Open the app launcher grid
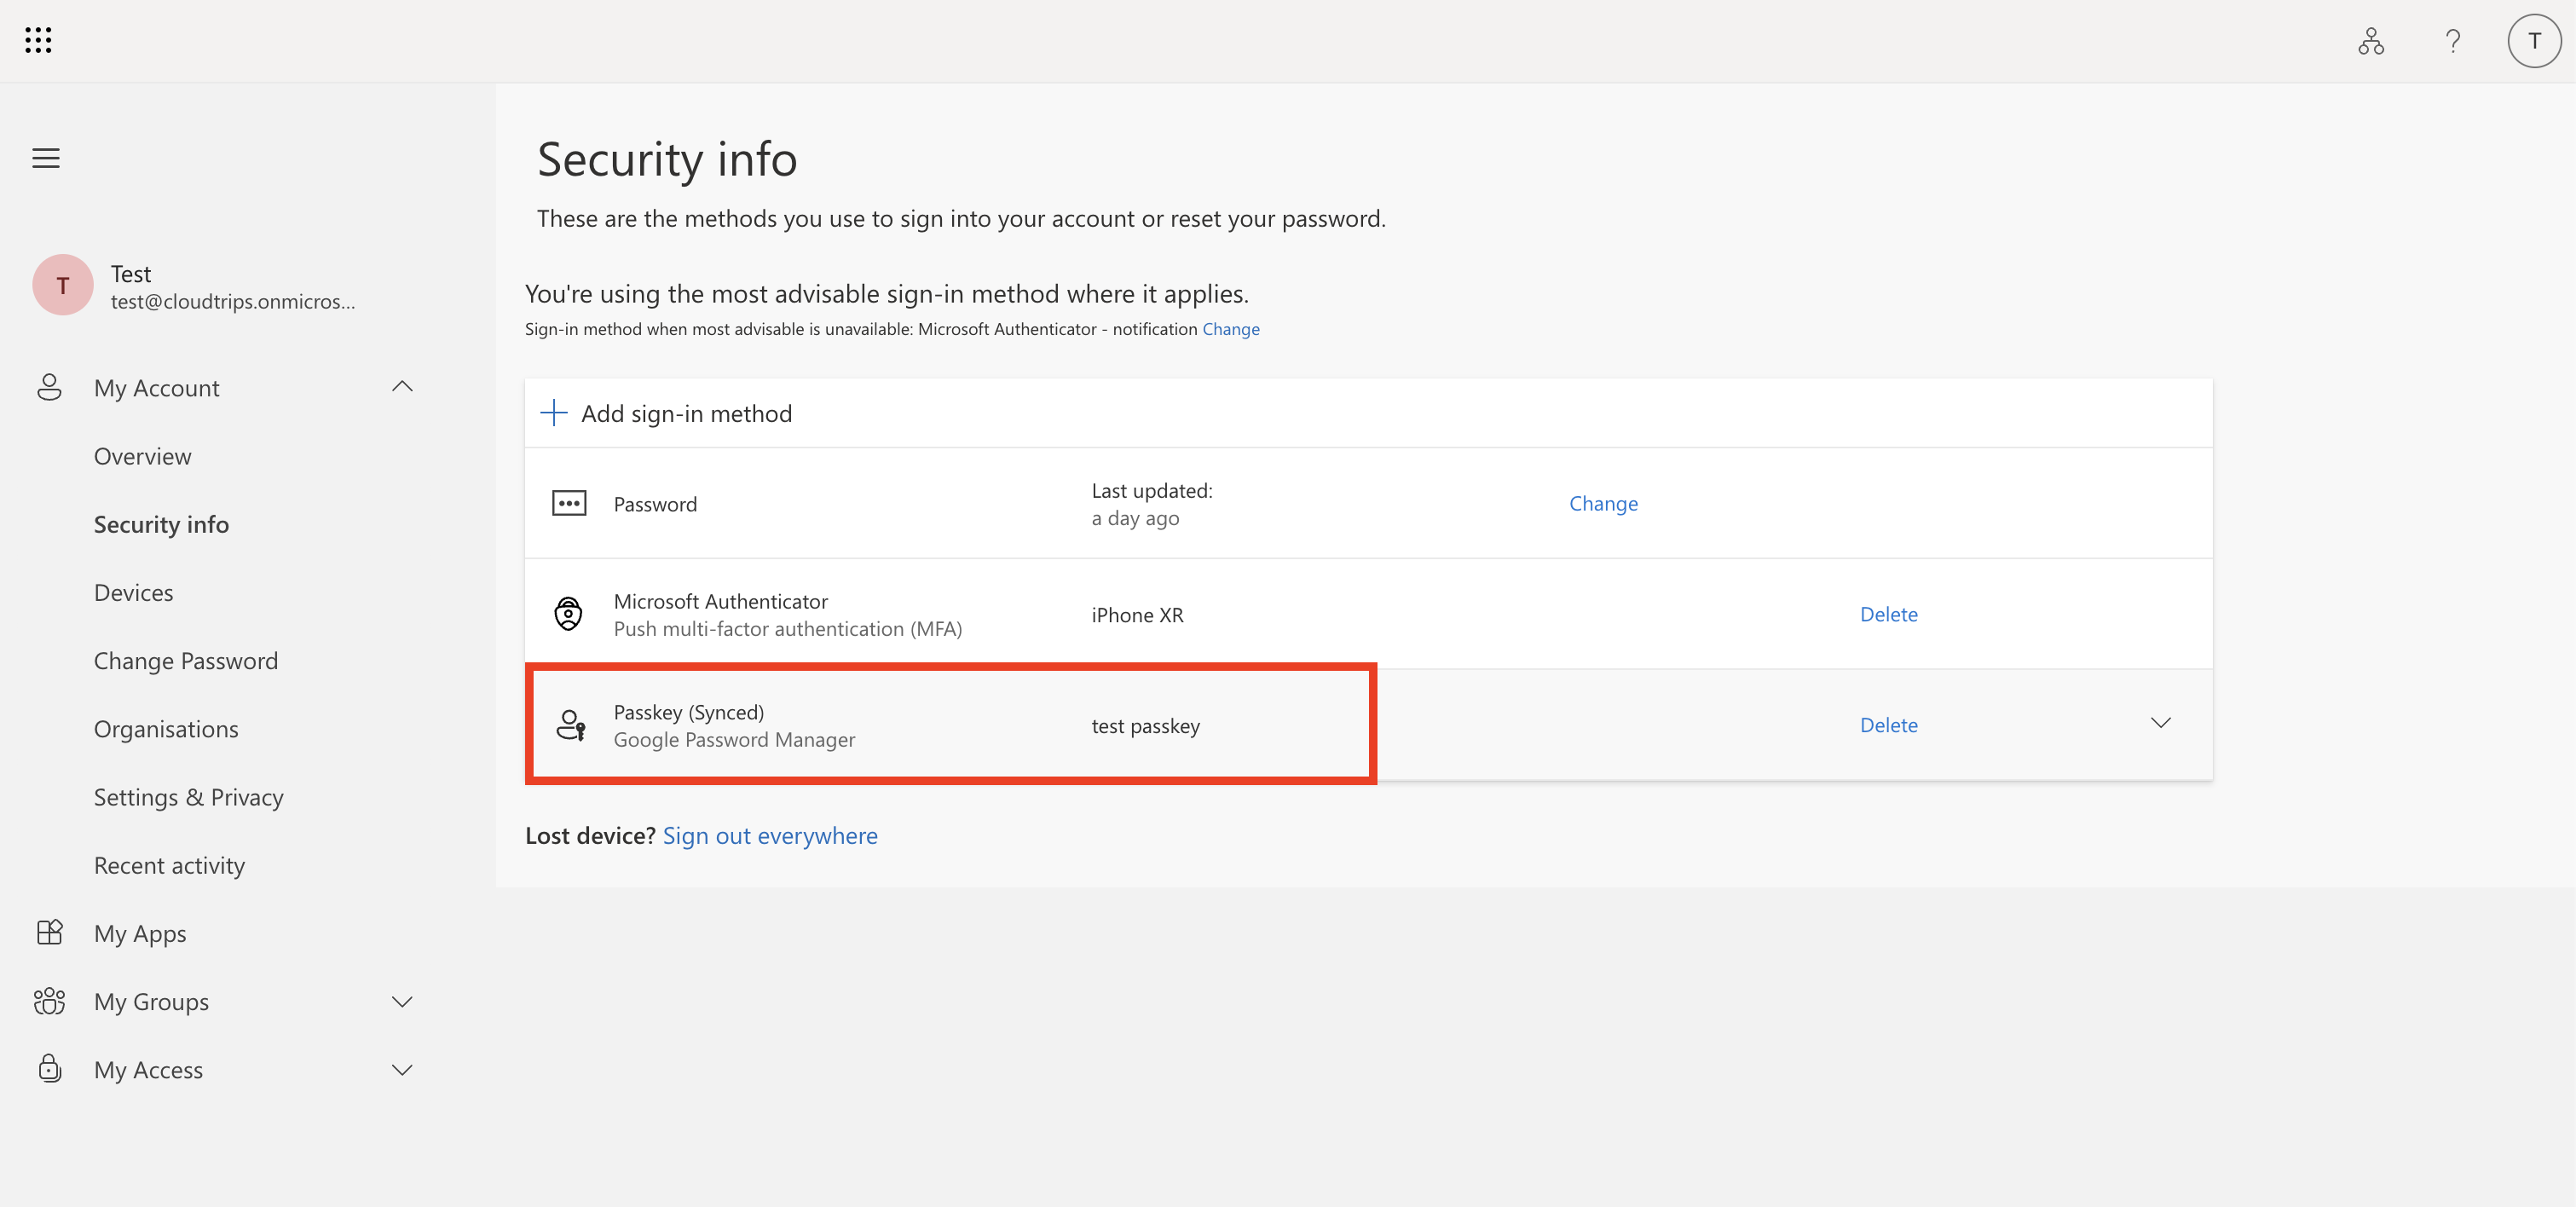 [x=38, y=40]
